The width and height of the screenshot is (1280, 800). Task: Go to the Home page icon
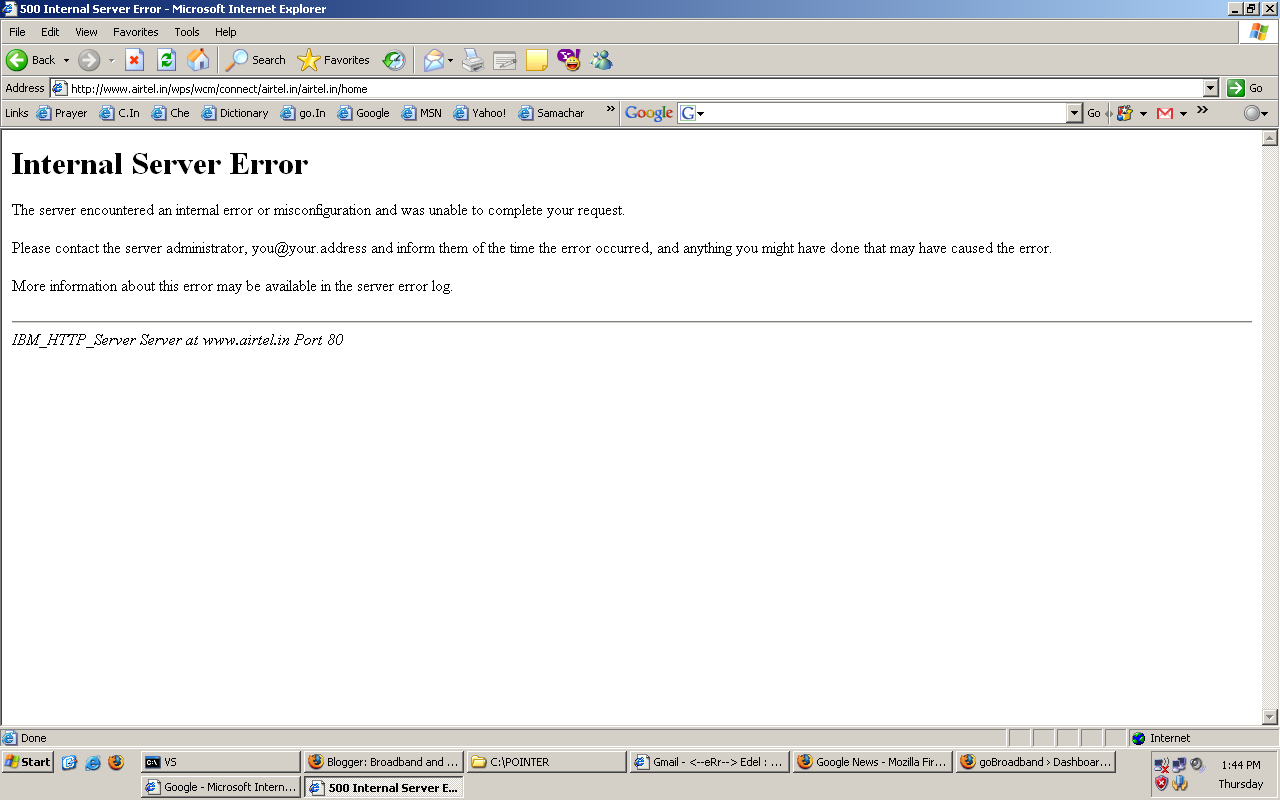[199, 60]
